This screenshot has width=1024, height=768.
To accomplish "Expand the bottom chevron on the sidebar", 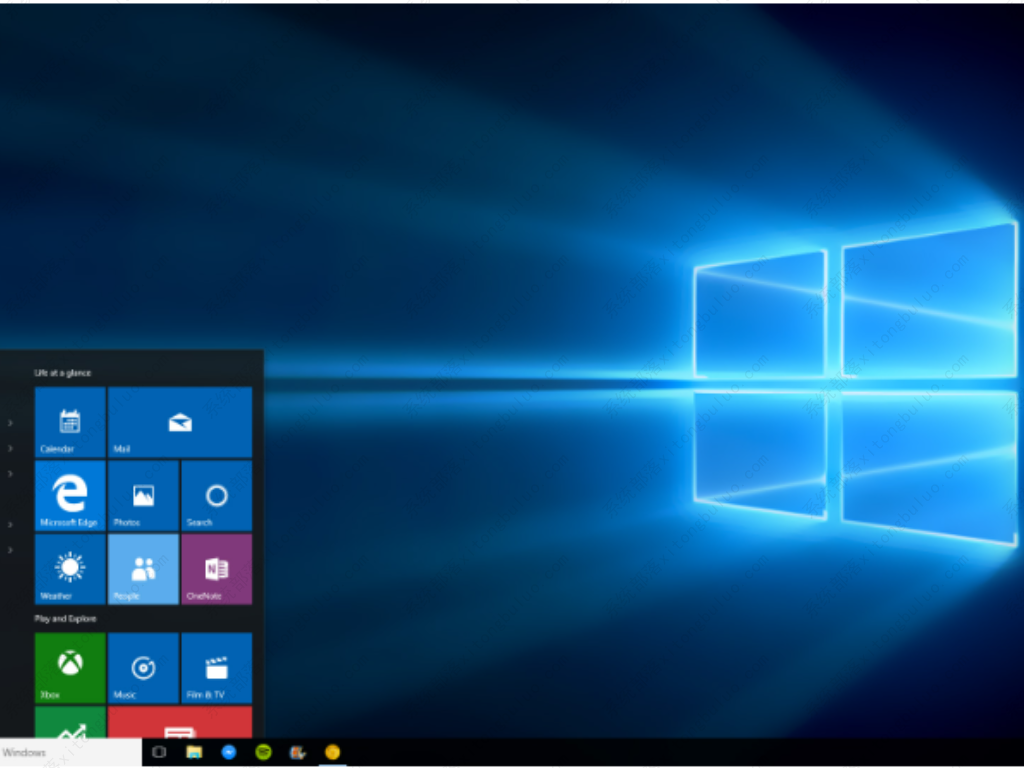I will point(10,549).
